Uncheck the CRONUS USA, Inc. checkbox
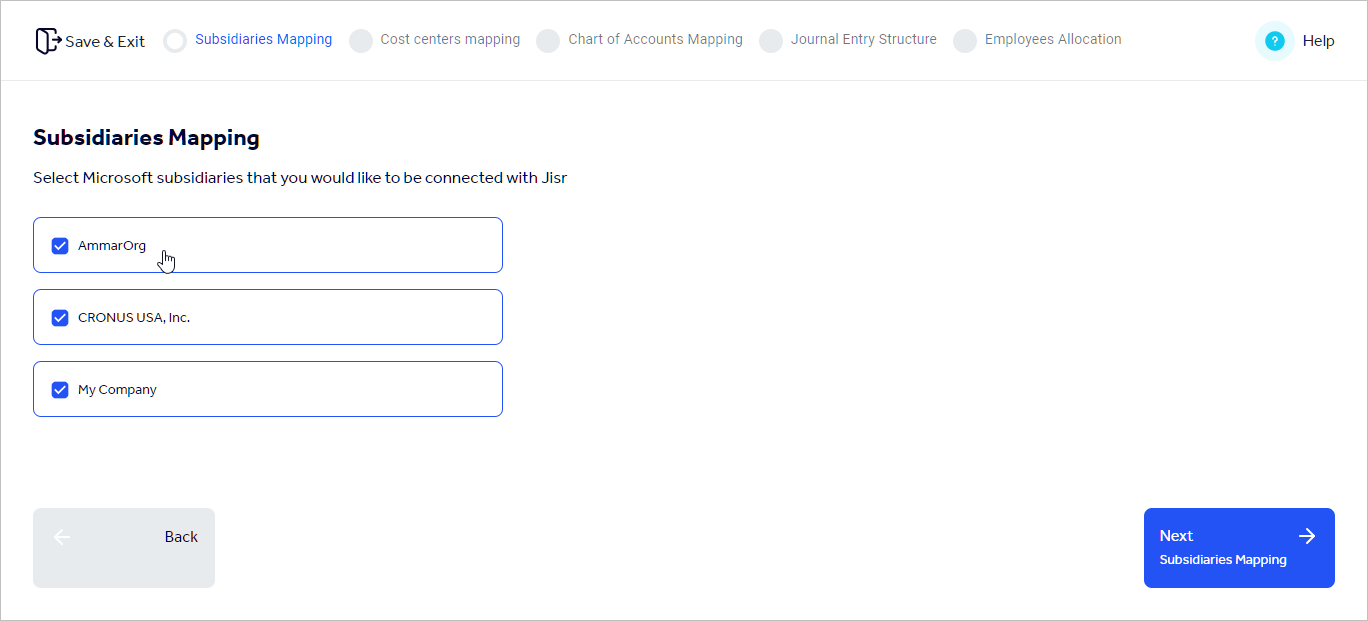The image size is (1368, 621). click(x=60, y=317)
